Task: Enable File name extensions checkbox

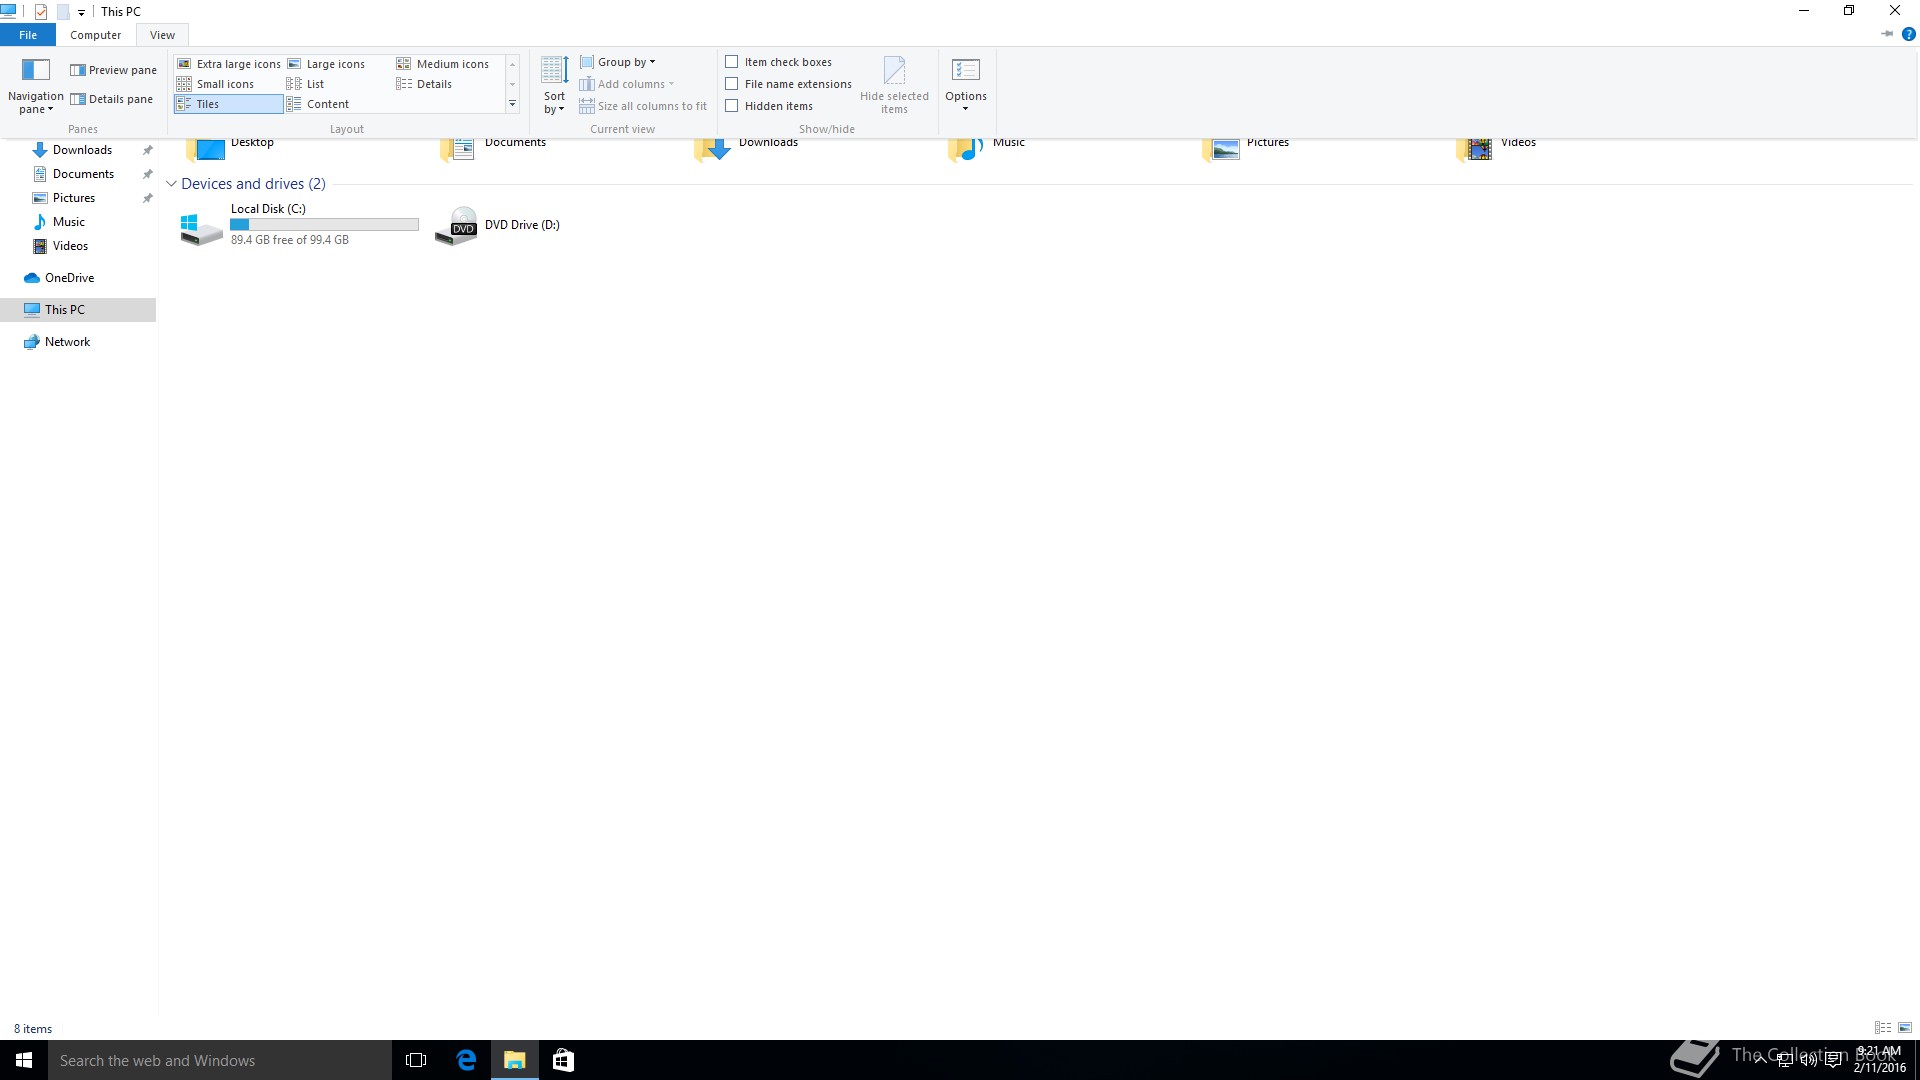Action: tap(732, 84)
